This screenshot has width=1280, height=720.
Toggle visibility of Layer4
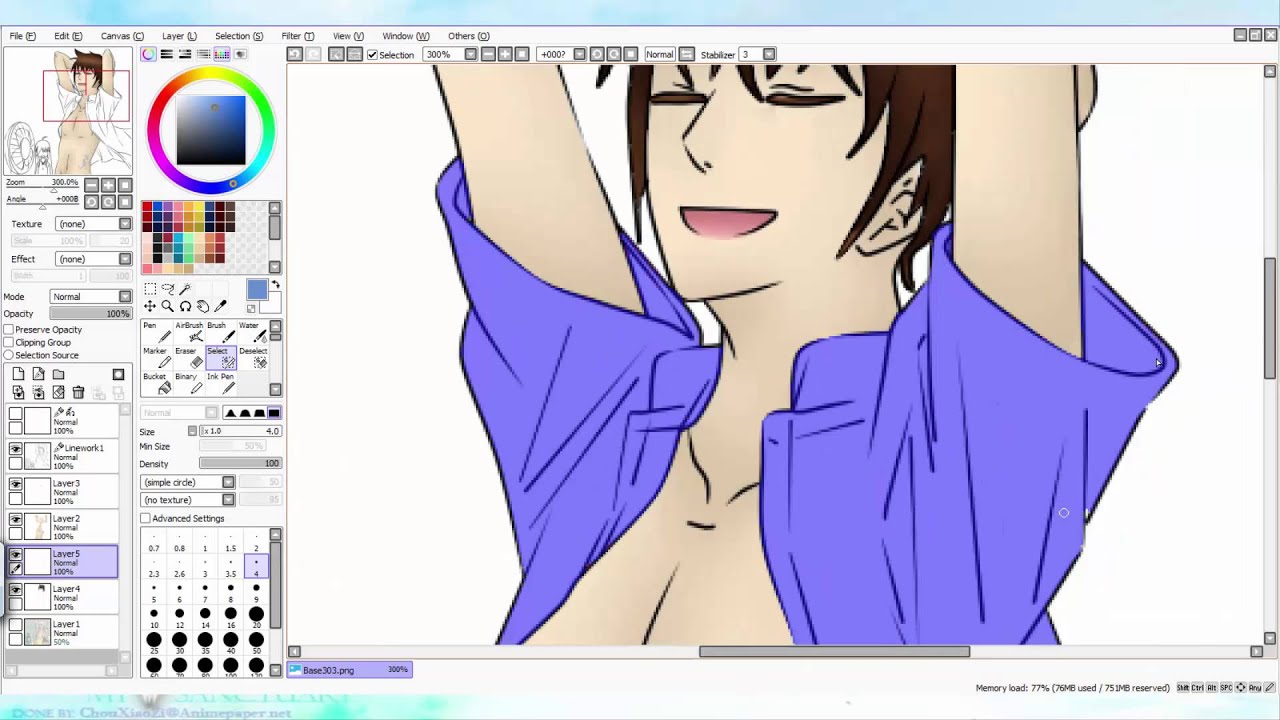pyautogui.click(x=15, y=590)
